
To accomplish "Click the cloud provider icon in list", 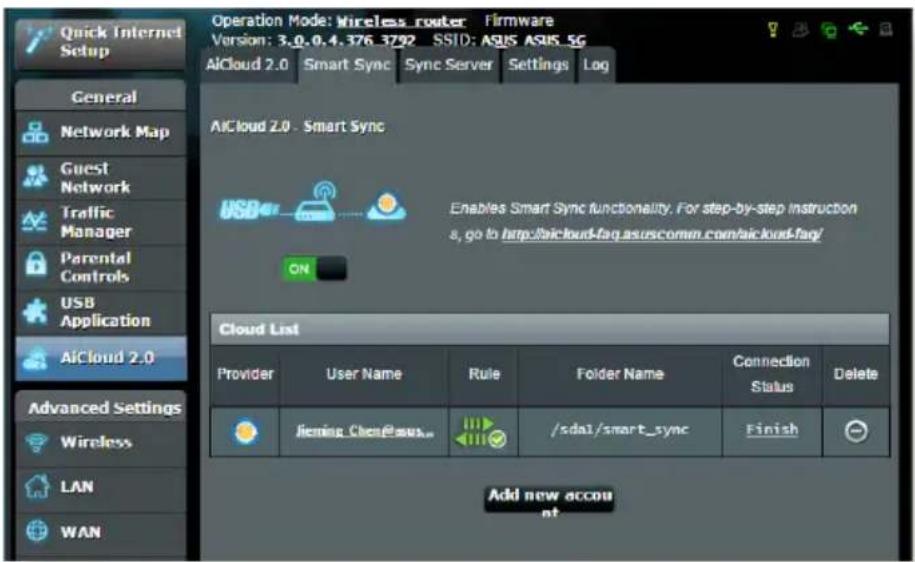I will pos(246,432).
